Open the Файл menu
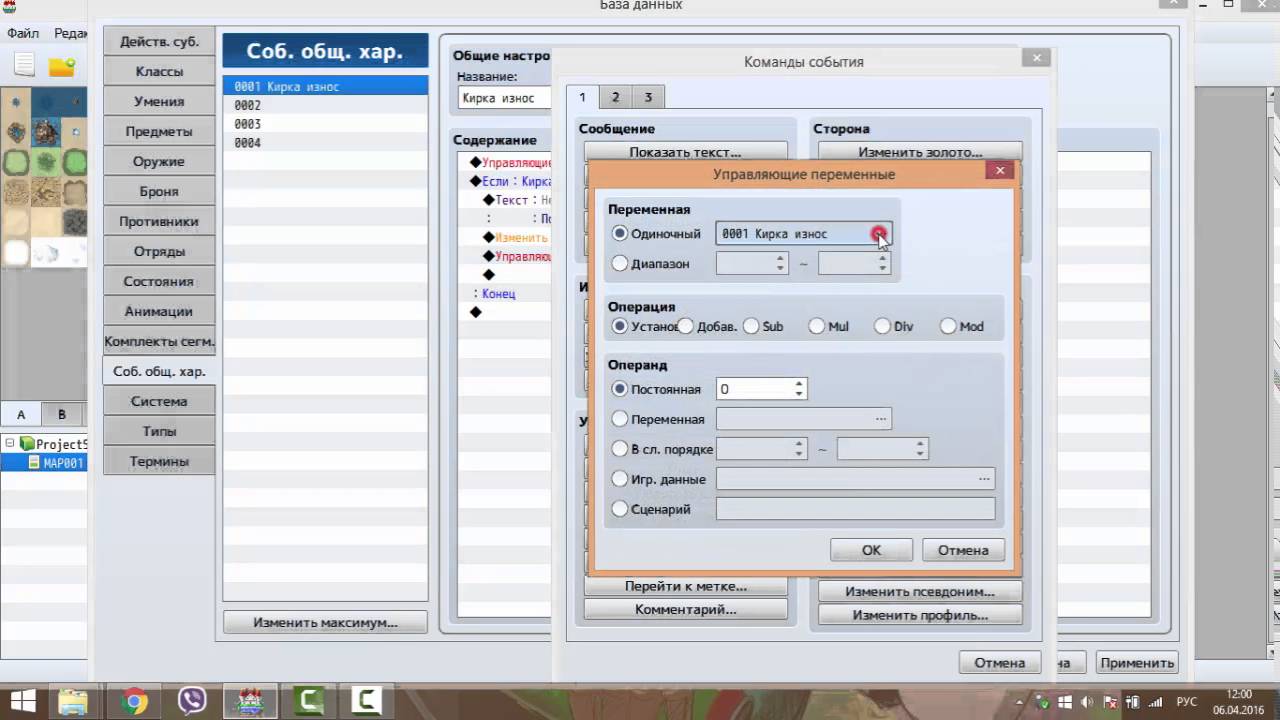Image resolution: width=1280 pixels, height=720 pixels. coord(23,33)
